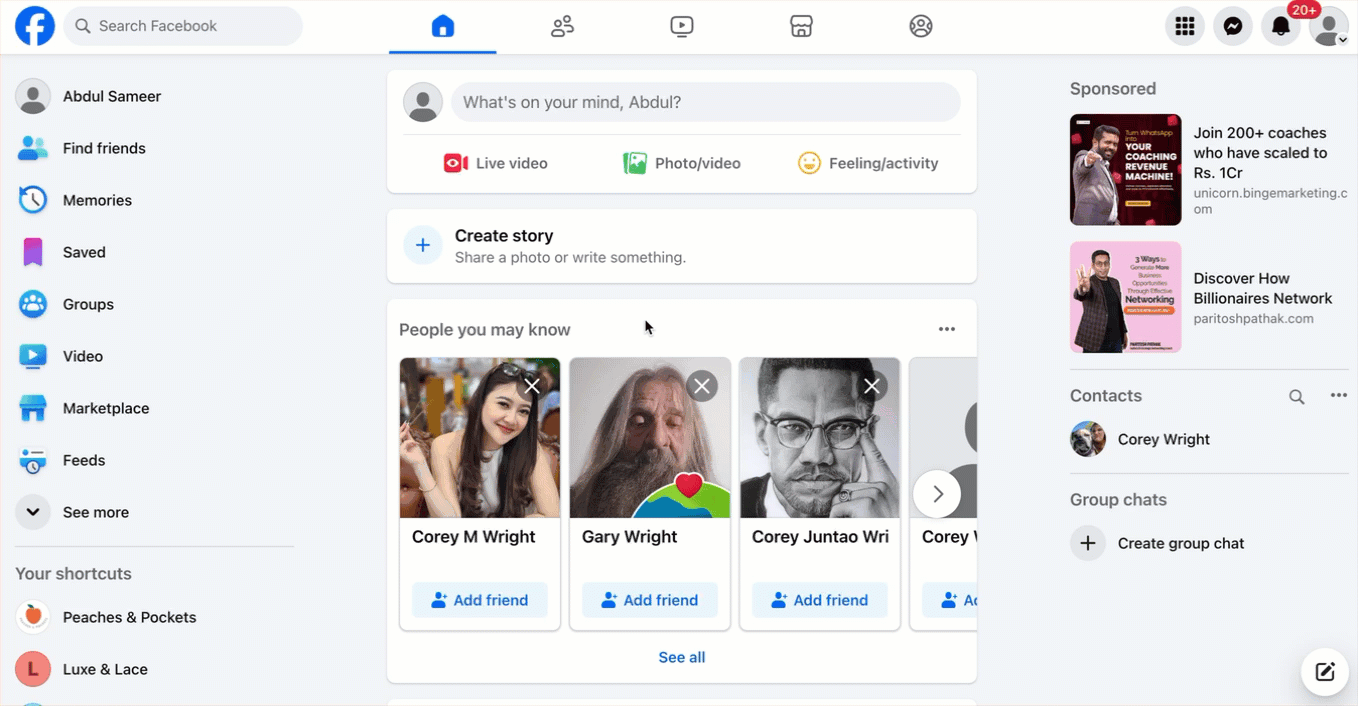Open the apps grid menu
Image resolution: width=1358 pixels, height=706 pixels.
(1185, 27)
